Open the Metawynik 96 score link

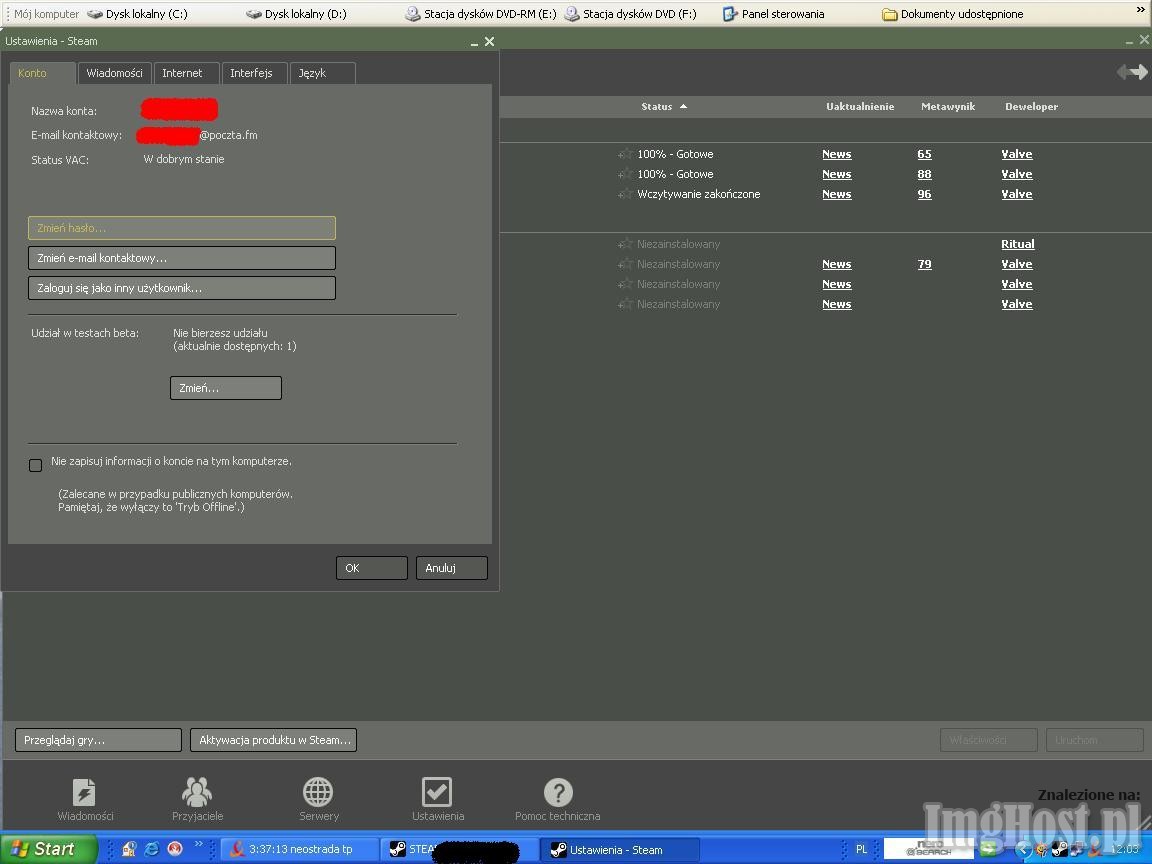924,194
